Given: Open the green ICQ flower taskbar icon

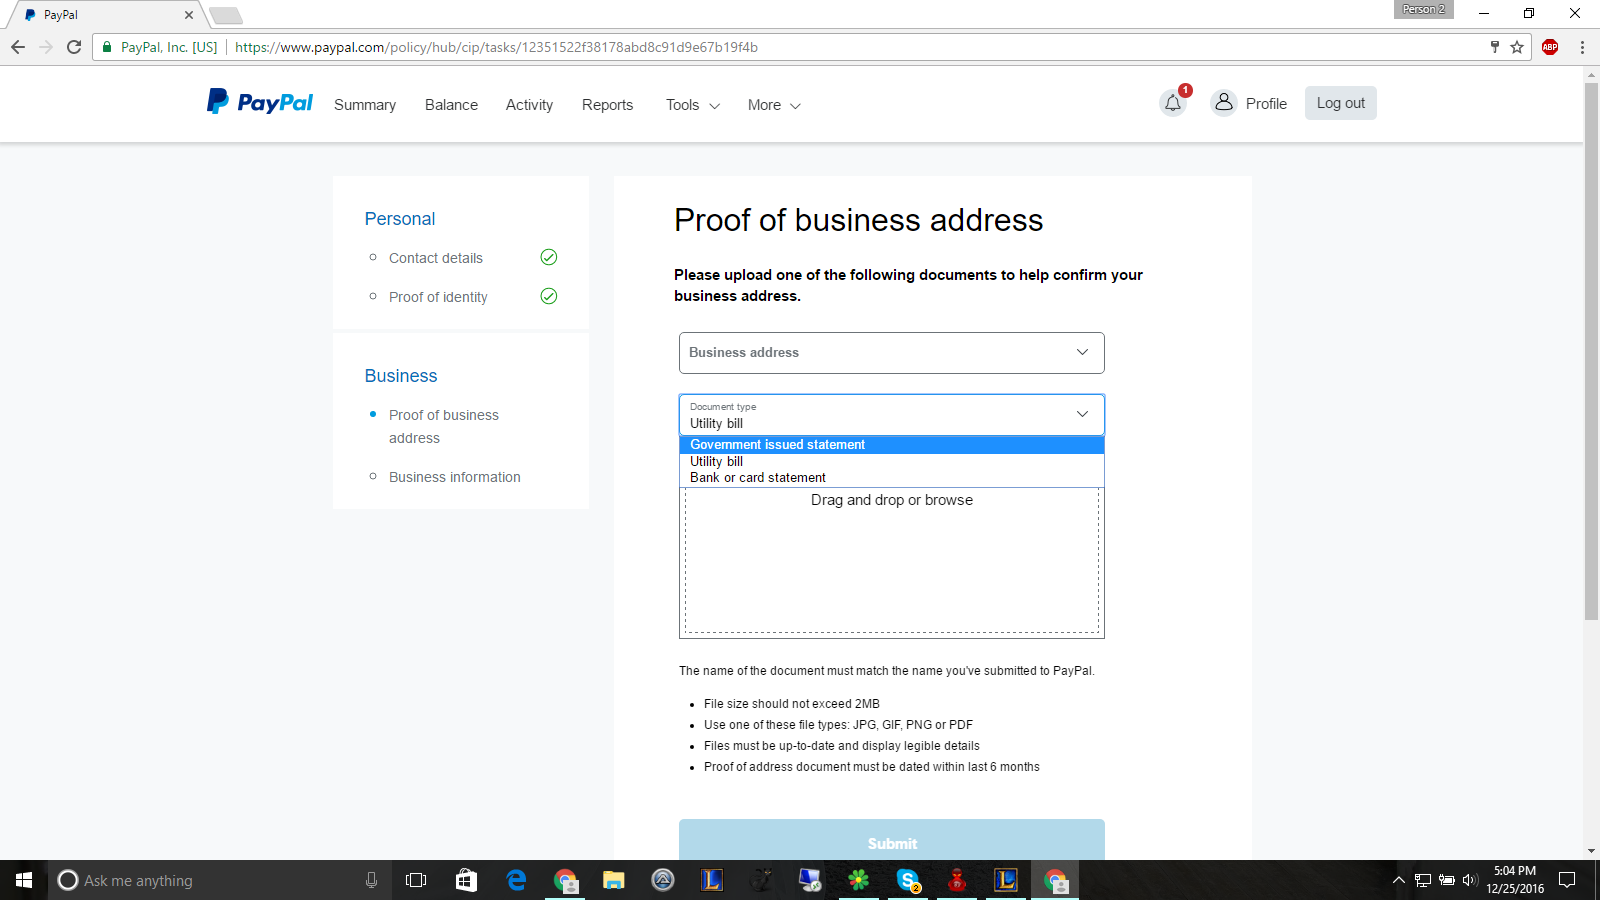Looking at the screenshot, I should pos(859,880).
